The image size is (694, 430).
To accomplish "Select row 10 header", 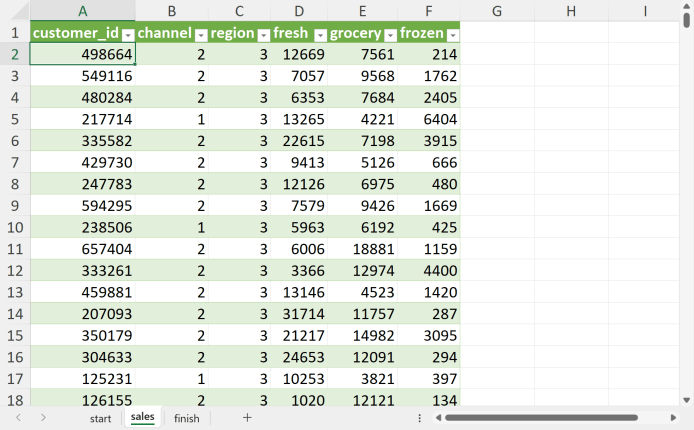I will [x=15, y=227].
